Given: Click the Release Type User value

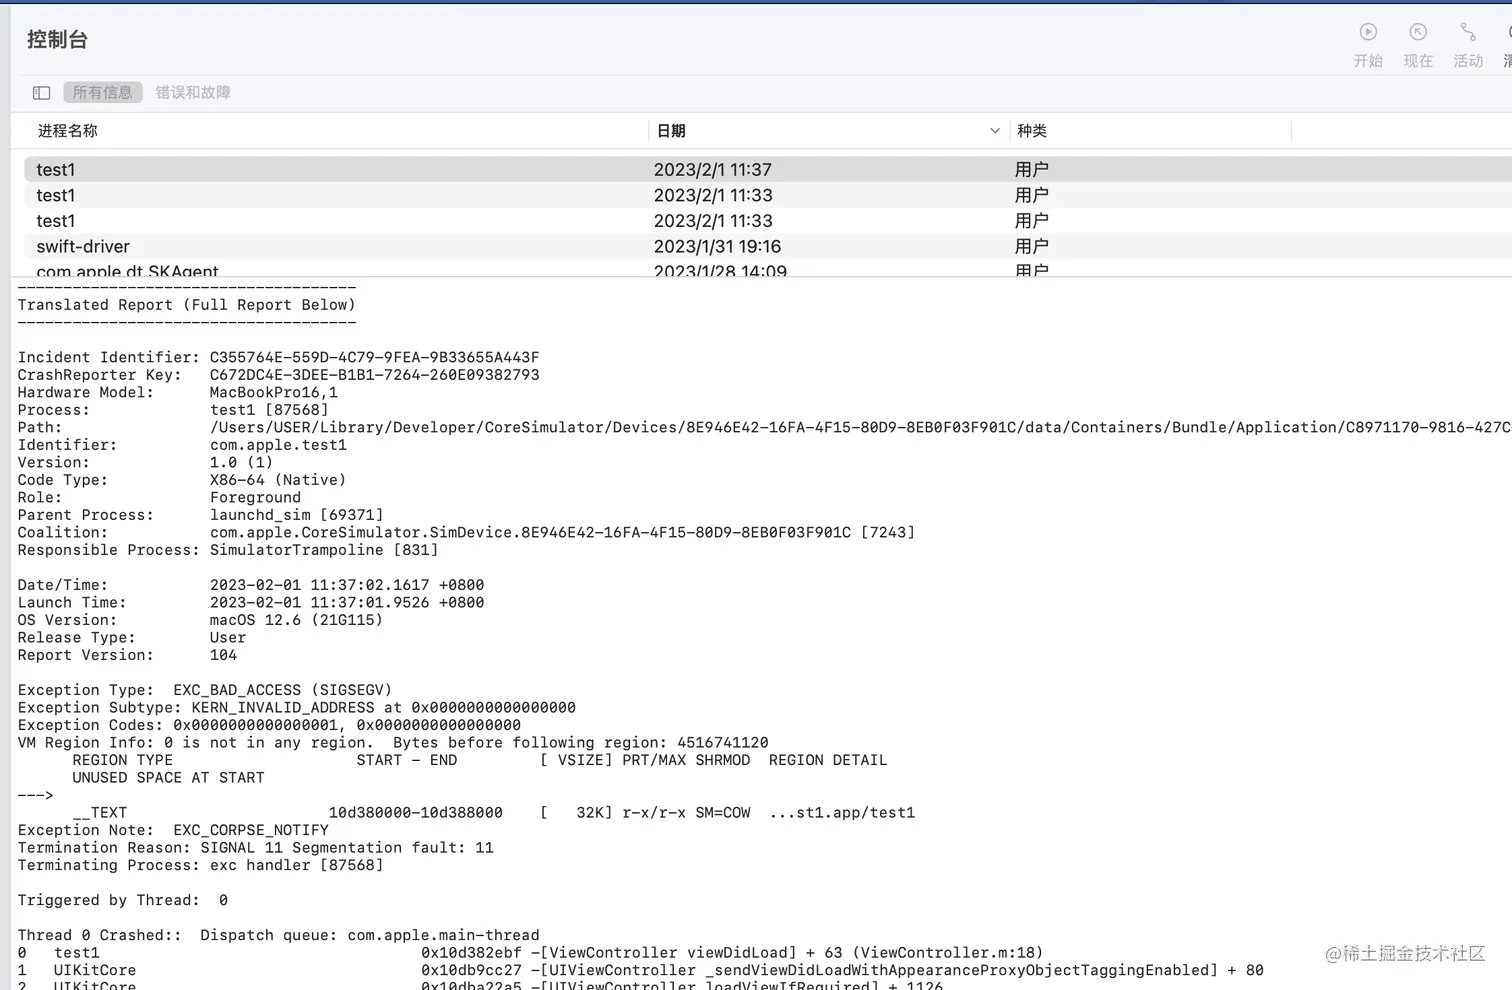Looking at the screenshot, I should pyautogui.click(x=228, y=637).
